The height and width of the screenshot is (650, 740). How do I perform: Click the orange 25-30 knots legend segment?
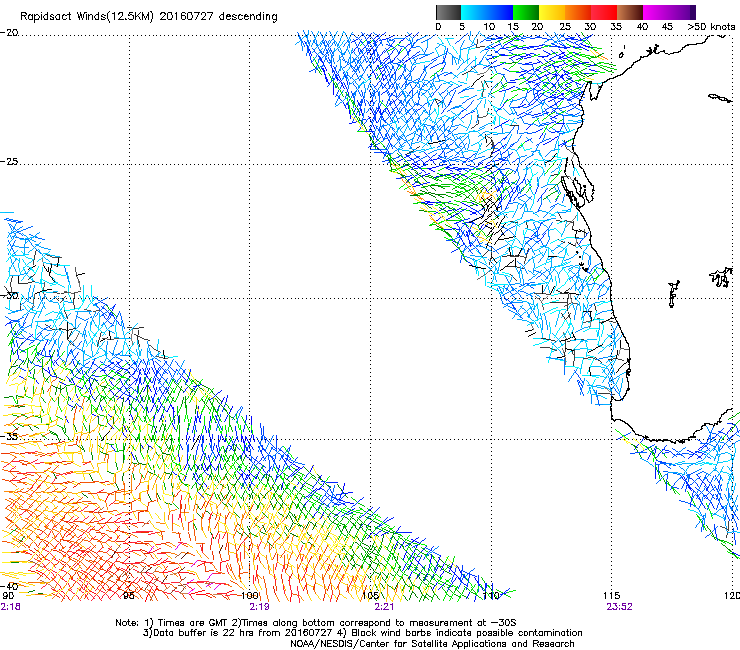coord(578,12)
